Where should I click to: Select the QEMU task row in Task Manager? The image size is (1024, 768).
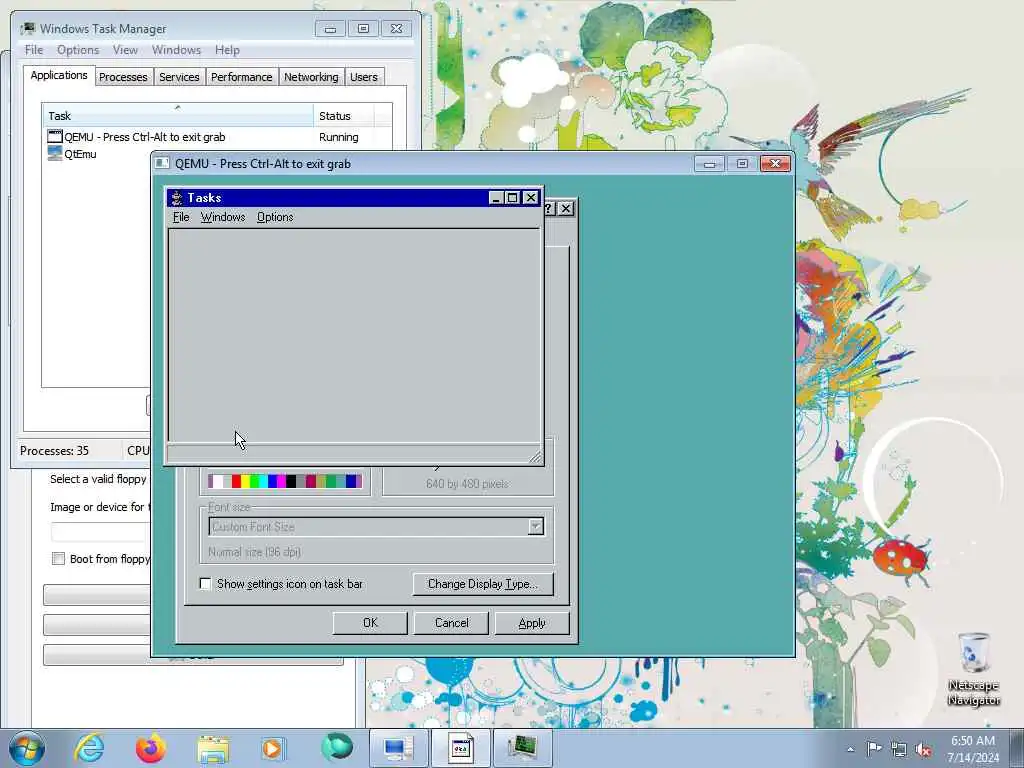pos(219,136)
